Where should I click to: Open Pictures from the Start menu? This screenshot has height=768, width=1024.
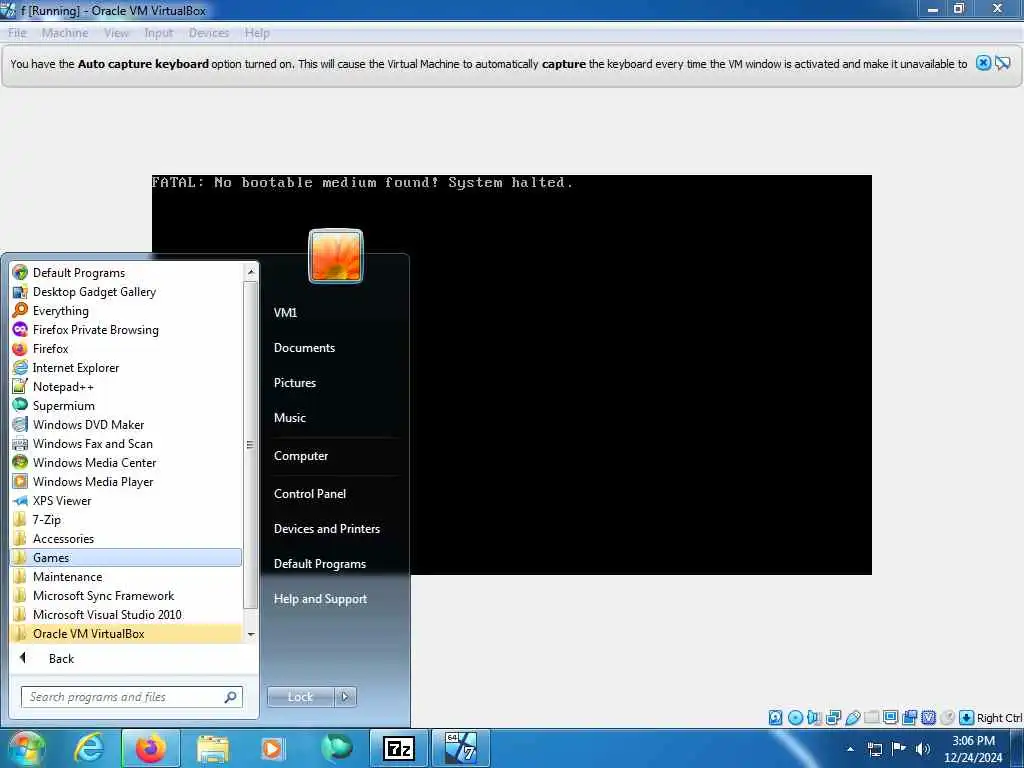tap(295, 383)
